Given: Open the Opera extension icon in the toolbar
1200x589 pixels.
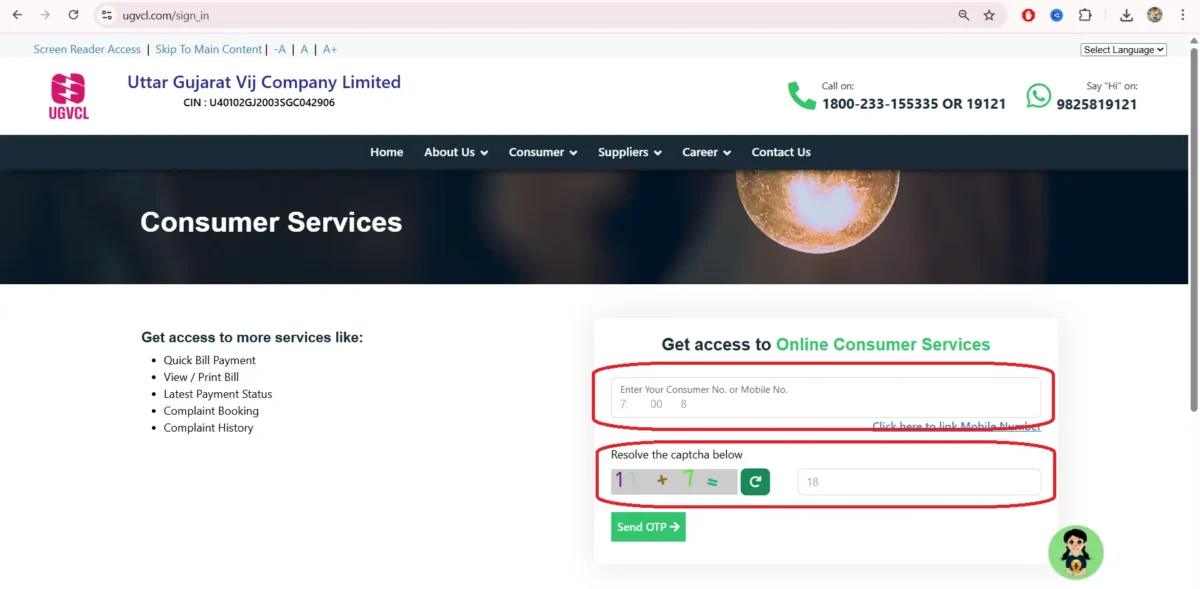Looking at the screenshot, I should click(1029, 15).
